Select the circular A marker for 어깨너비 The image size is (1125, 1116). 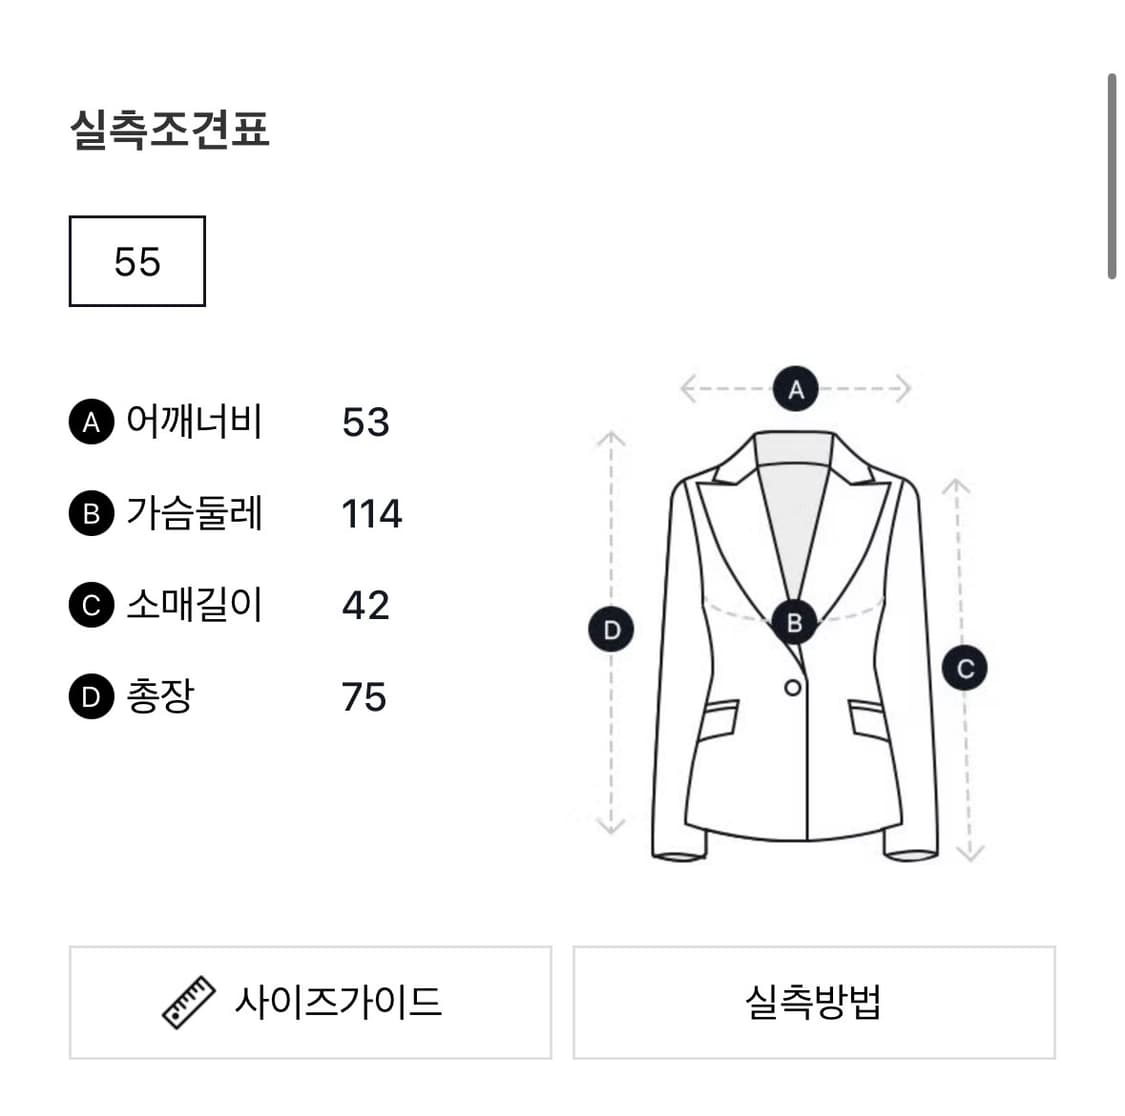(91, 423)
